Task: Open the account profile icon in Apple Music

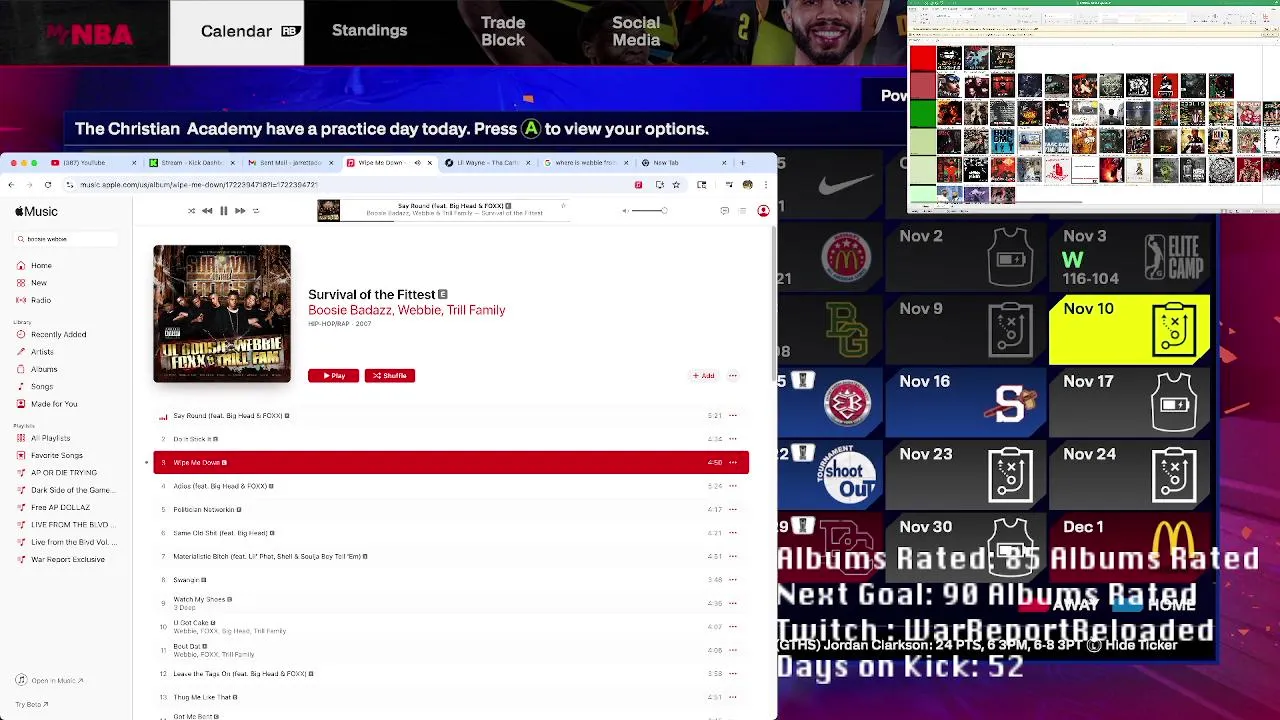Action: (x=763, y=211)
